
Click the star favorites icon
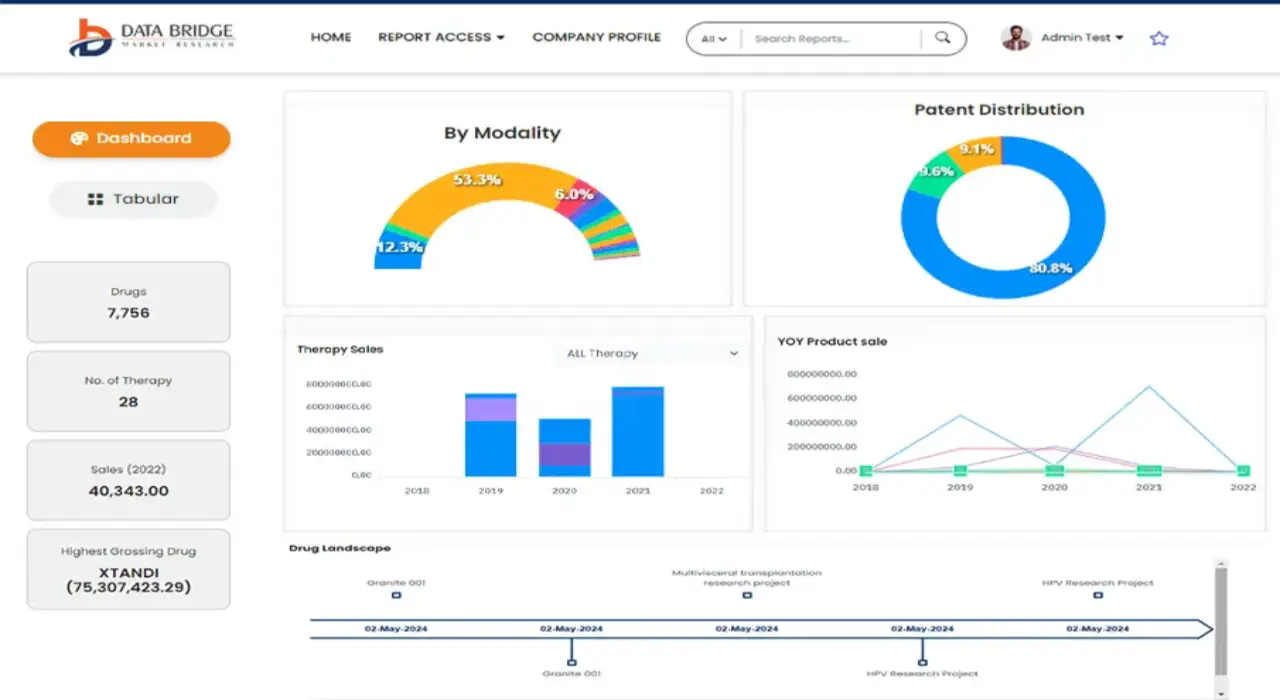(1159, 38)
